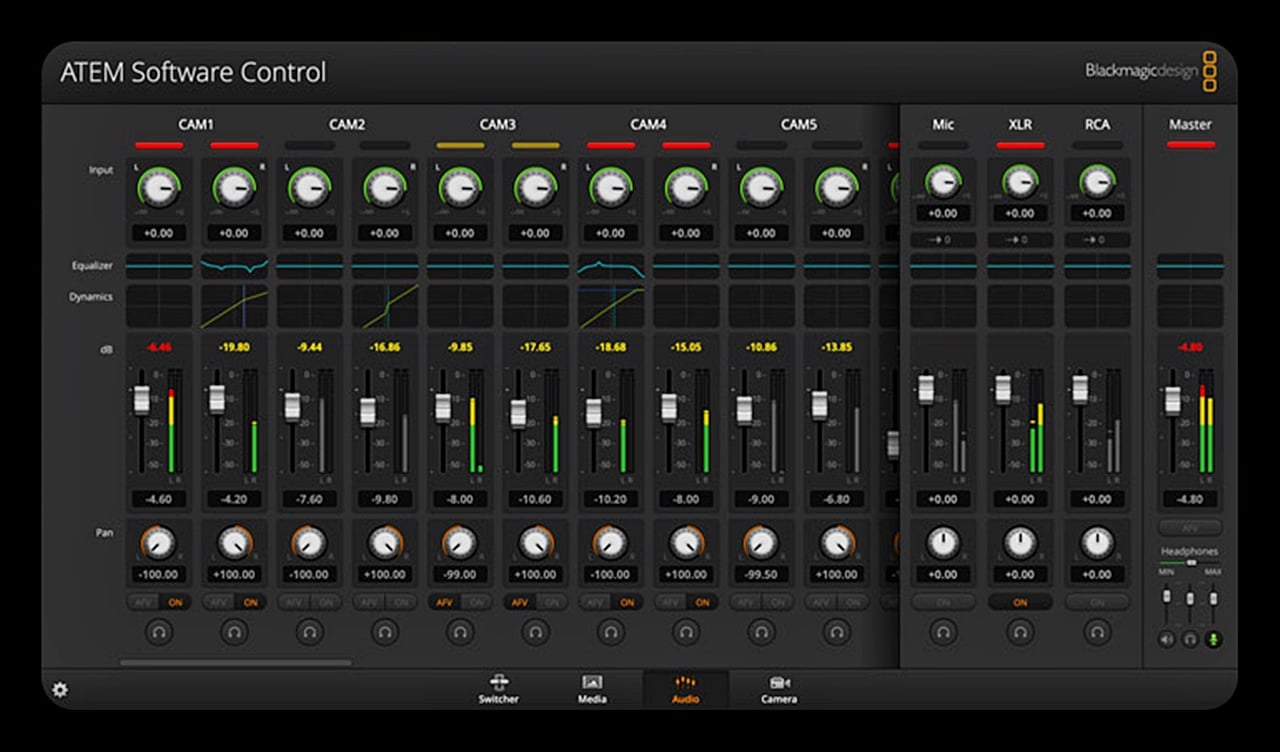Screen dimensions: 1280x752
Task: Click the Headphones MIN to MAX slider
Action: click(x=1190, y=563)
